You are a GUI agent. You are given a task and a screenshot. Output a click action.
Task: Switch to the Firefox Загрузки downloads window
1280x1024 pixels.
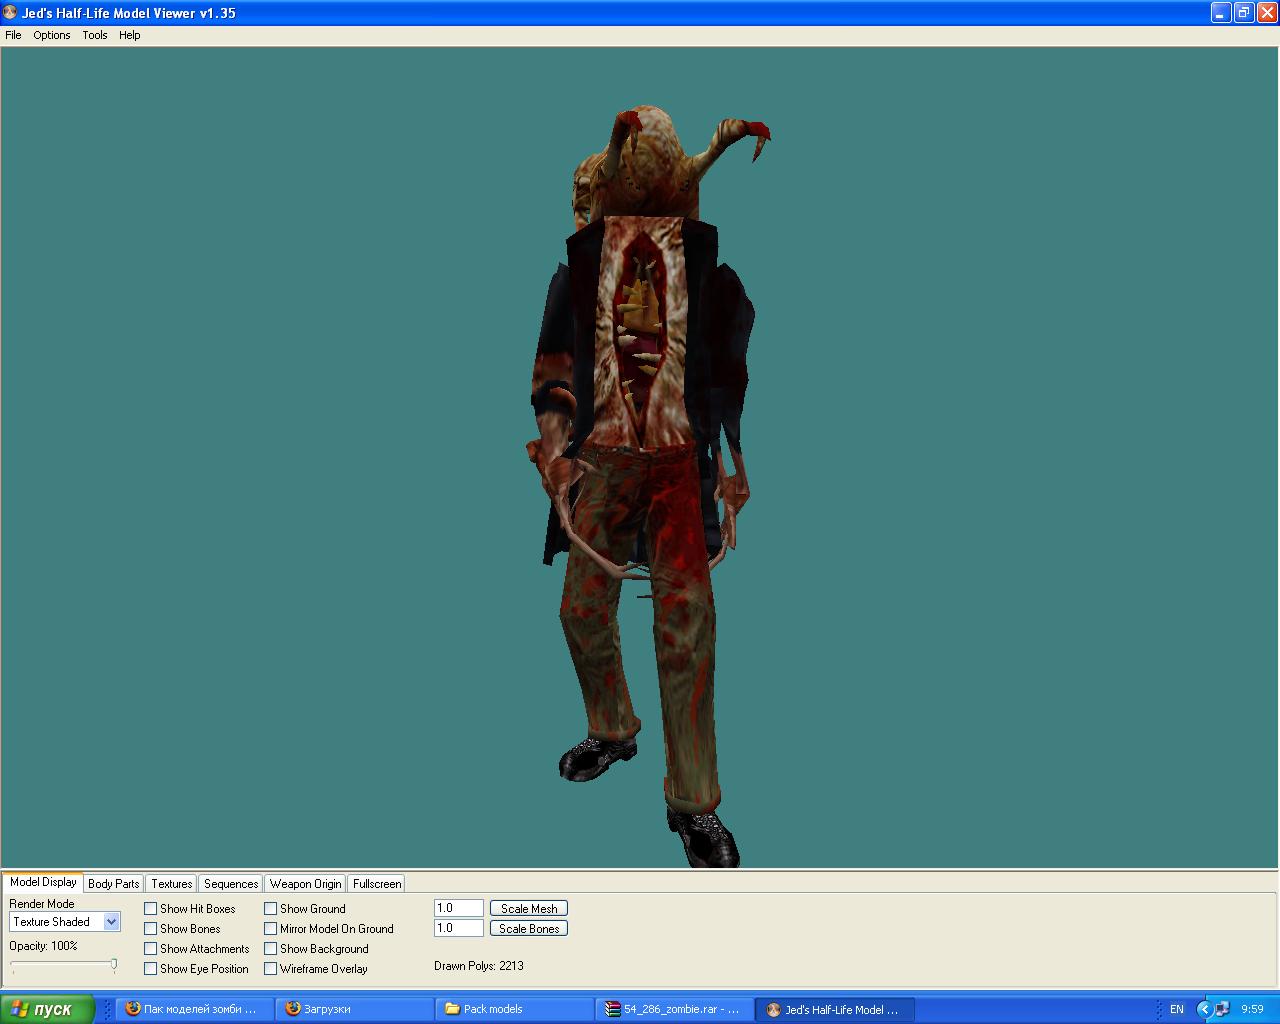pos(355,1009)
